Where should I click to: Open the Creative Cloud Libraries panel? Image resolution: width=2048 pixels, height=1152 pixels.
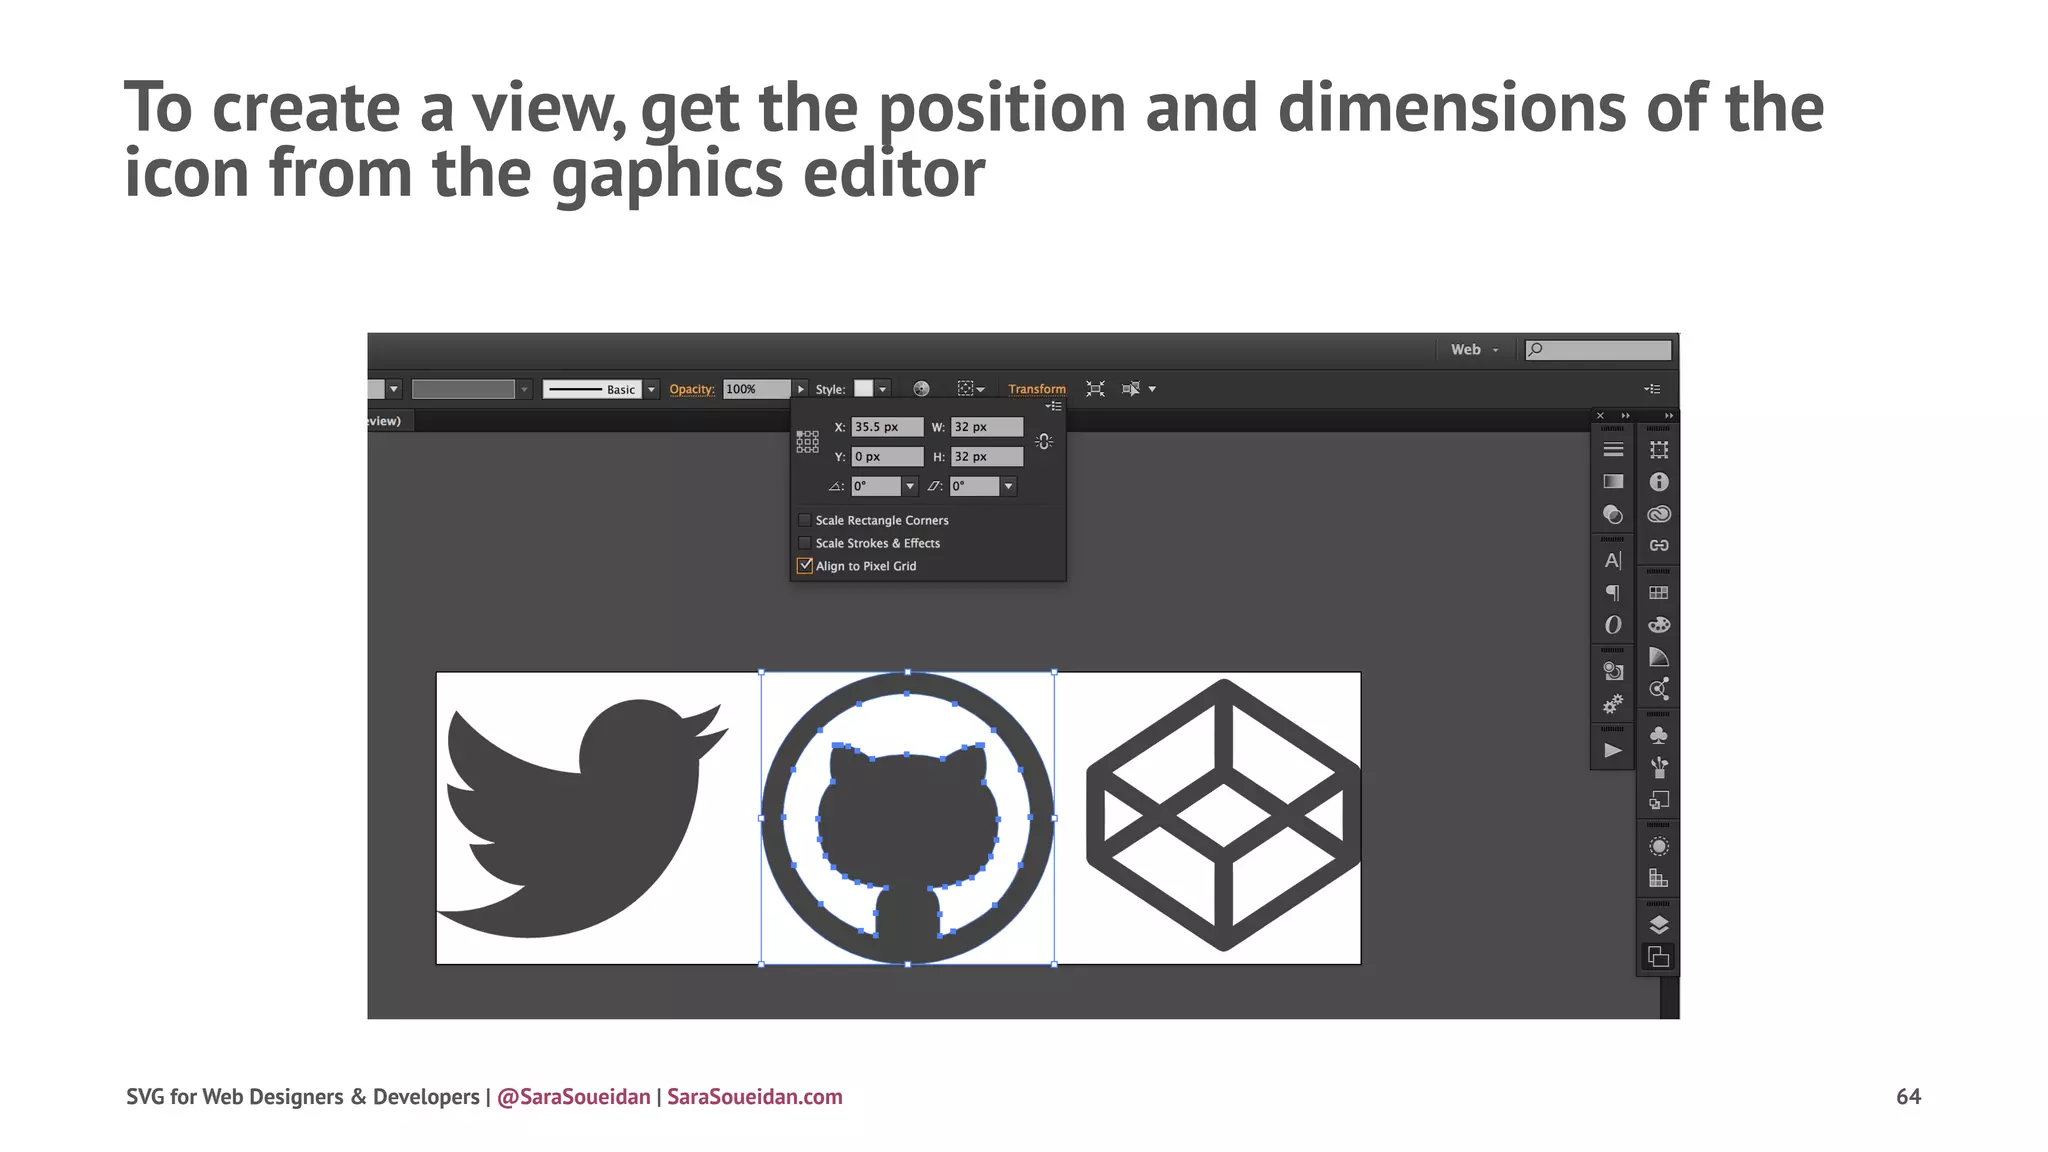point(1658,514)
